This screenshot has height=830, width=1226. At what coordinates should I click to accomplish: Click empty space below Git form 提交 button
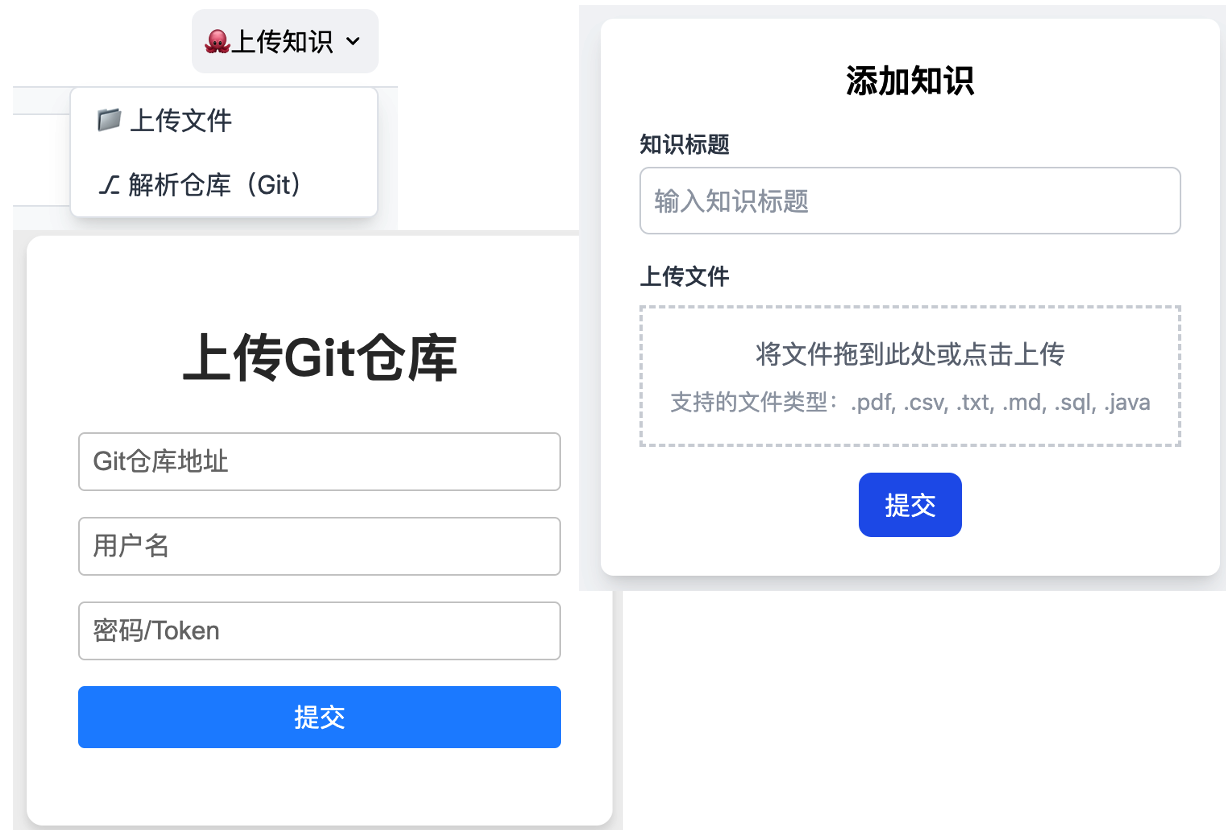[319, 785]
